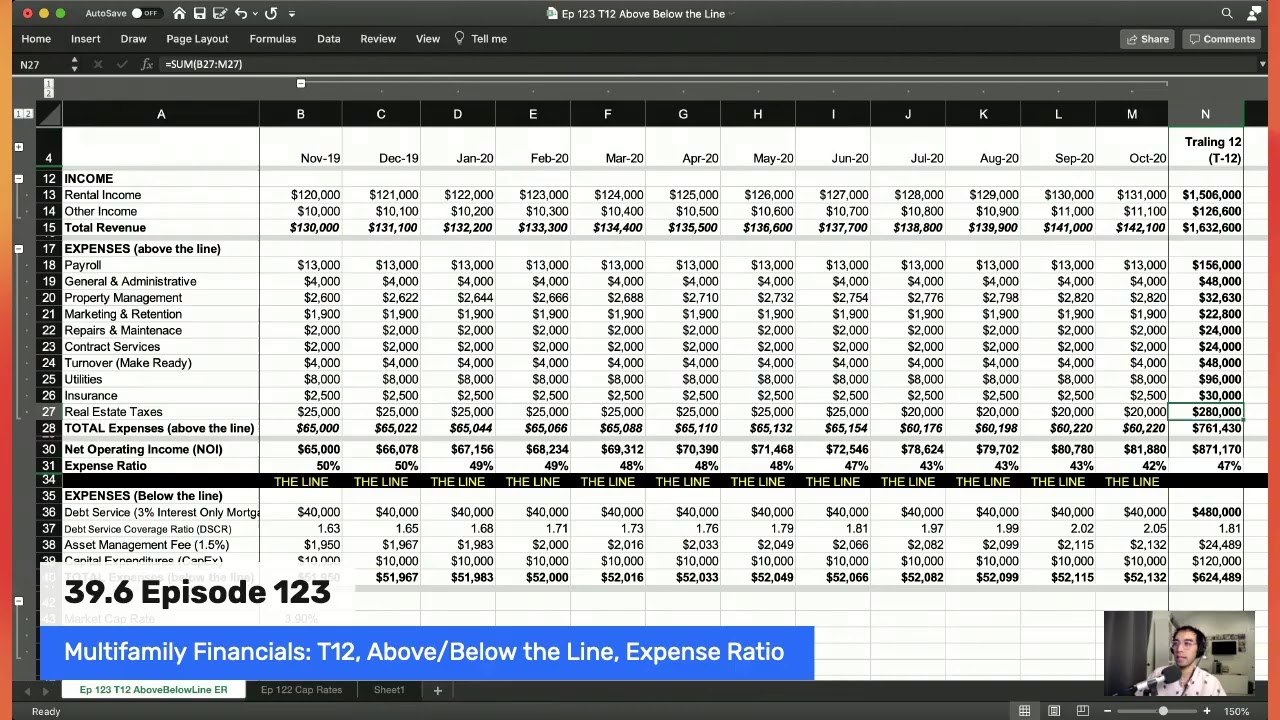The image size is (1280, 720).
Task: Switch to Ep 122 Cap Rates sheet tab
Action: pos(301,690)
